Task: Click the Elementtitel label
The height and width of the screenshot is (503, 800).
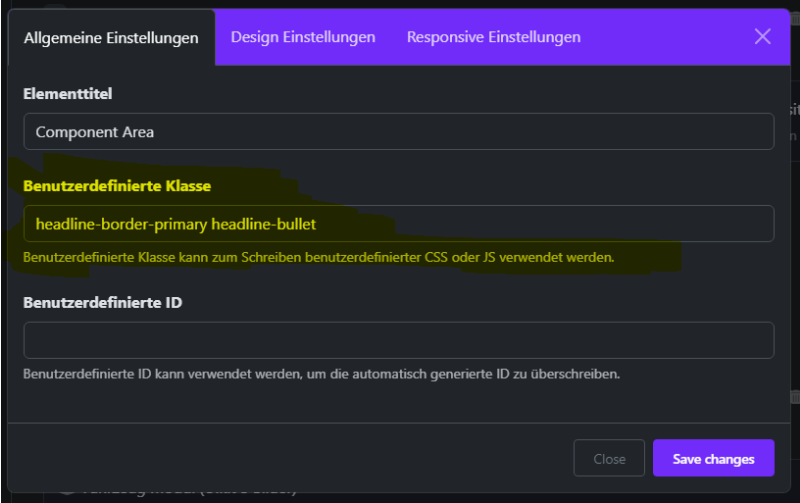Action: tap(68, 94)
